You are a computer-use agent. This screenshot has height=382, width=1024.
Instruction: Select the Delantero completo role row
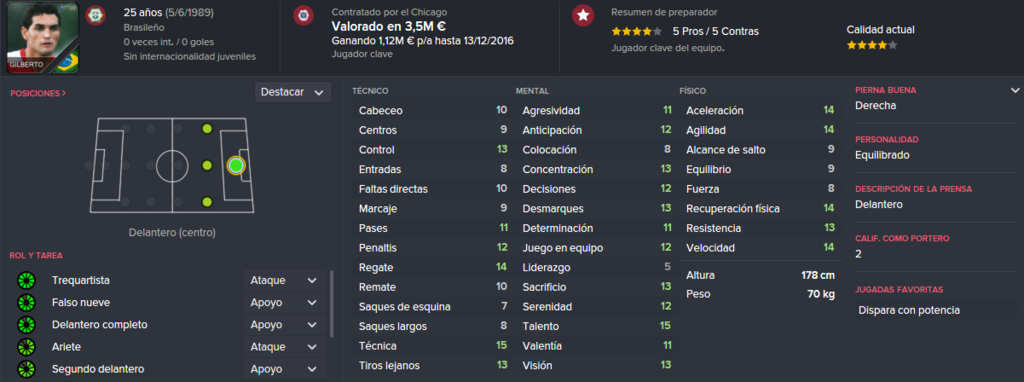point(171,325)
